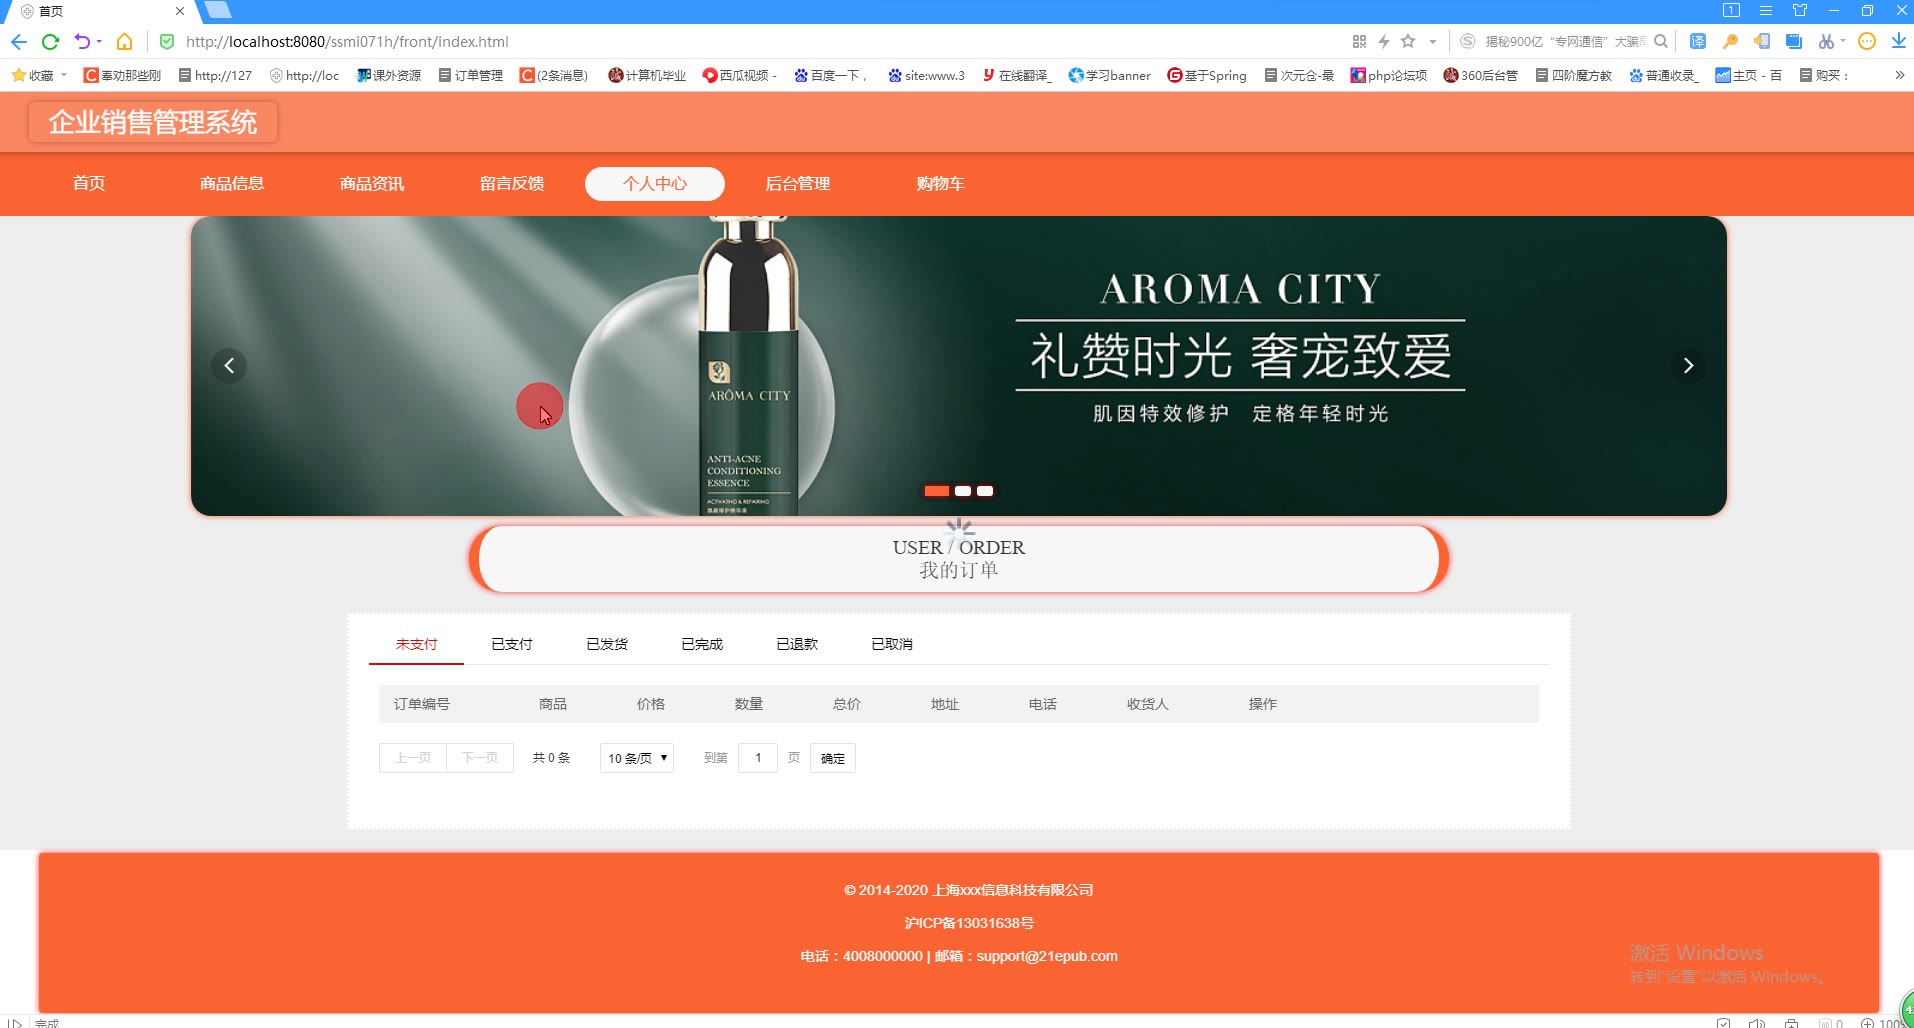Image resolution: width=1914 pixels, height=1028 pixels.
Task: Select the second carousel indicator dot
Action: click(963, 491)
